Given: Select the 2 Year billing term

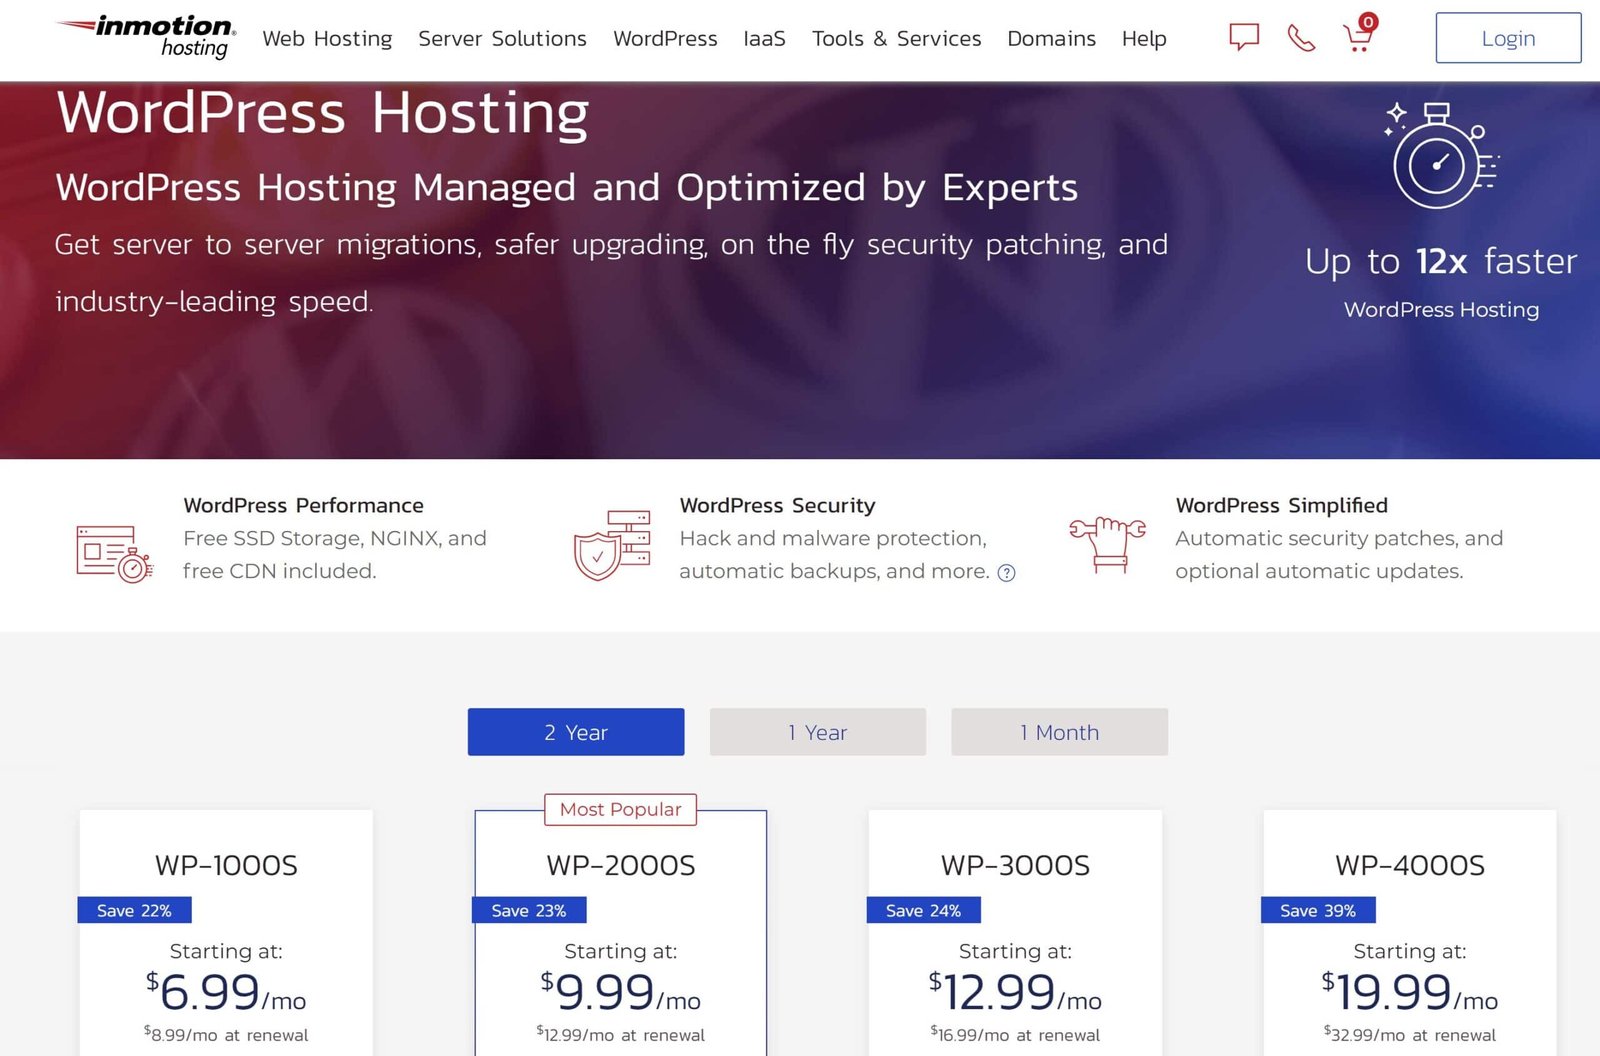Looking at the screenshot, I should [x=576, y=732].
